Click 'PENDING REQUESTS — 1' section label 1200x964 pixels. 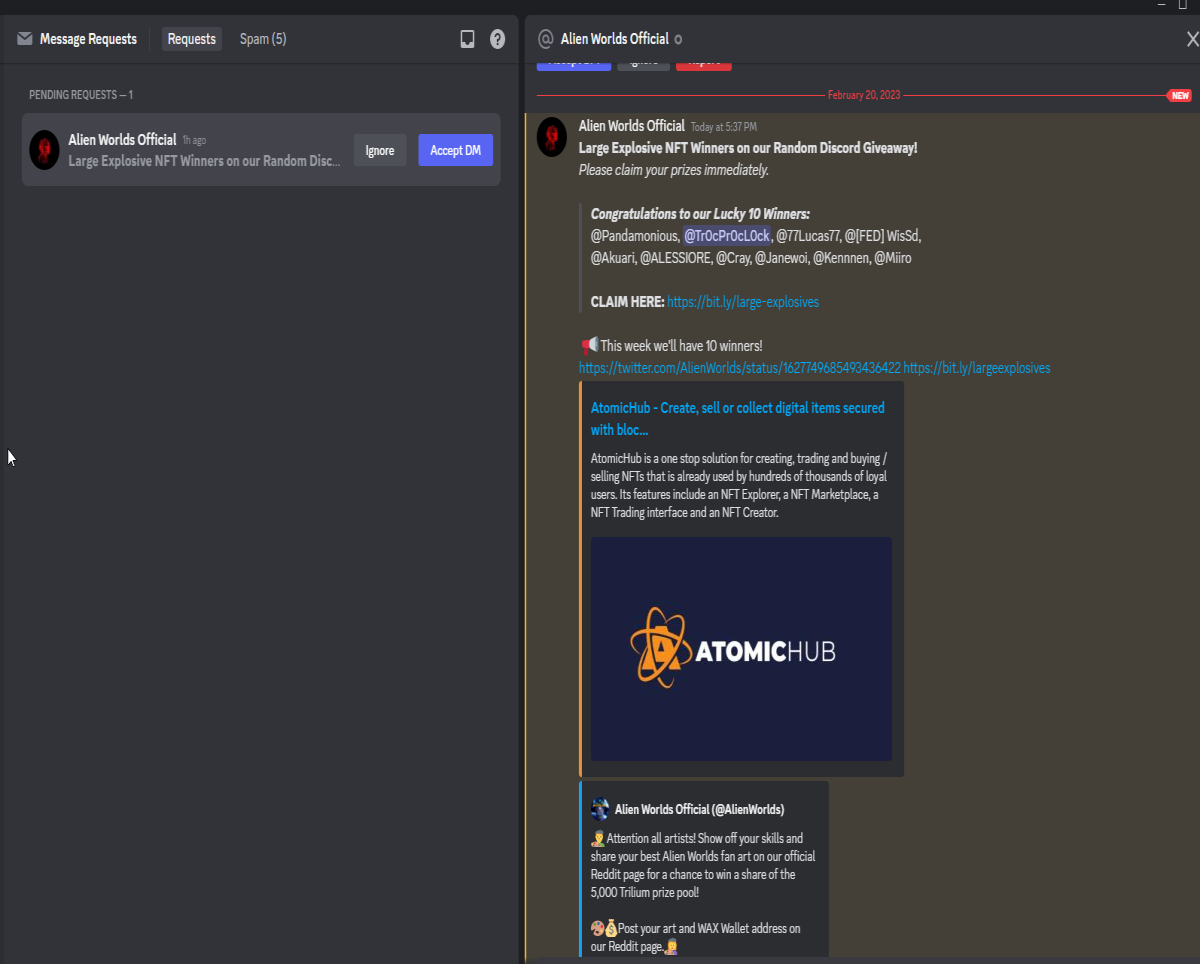click(x=81, y=95)
